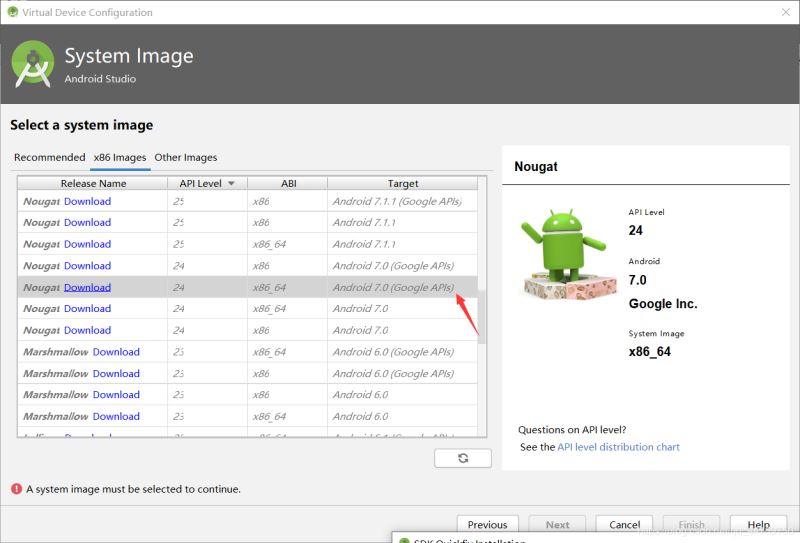Click the Help button
This screenshot has height=543, width=800.
(x=758, y=525)
